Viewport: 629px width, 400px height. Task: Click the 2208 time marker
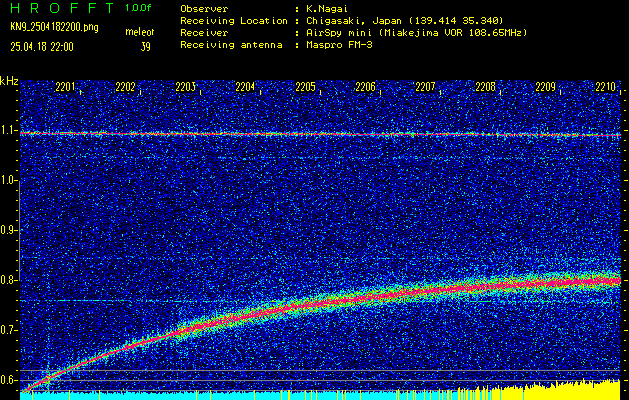[x=485, y=87]
